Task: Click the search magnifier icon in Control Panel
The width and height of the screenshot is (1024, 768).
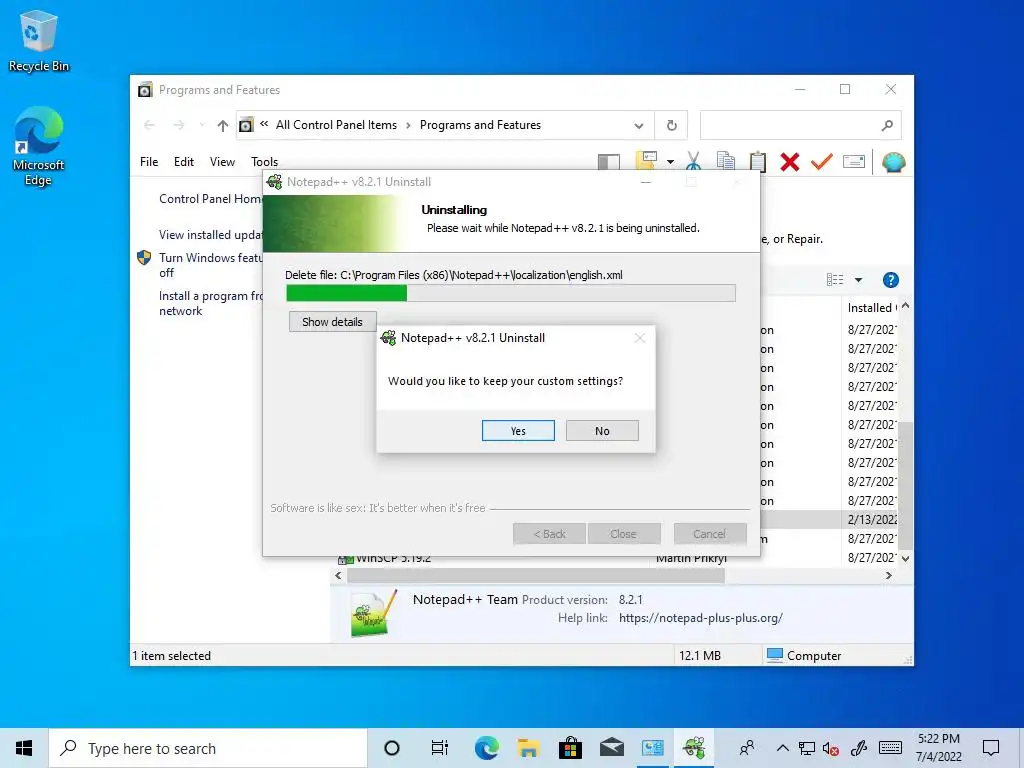Action: click(887, 125)
